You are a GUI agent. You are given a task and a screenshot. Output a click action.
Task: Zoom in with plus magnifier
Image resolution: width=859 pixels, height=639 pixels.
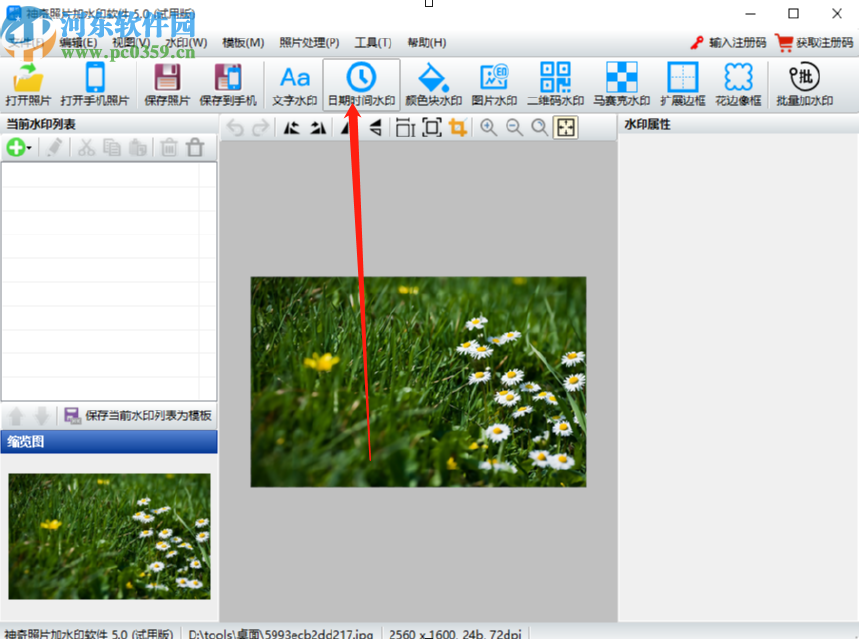[x=488, y=128]
